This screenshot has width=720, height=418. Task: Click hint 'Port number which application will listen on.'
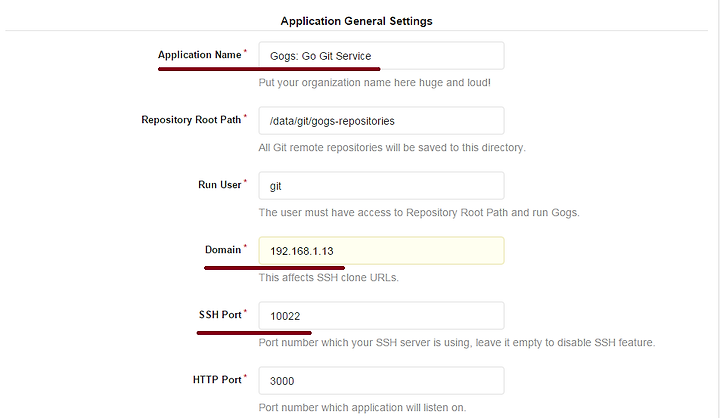[x=362, y=407]
